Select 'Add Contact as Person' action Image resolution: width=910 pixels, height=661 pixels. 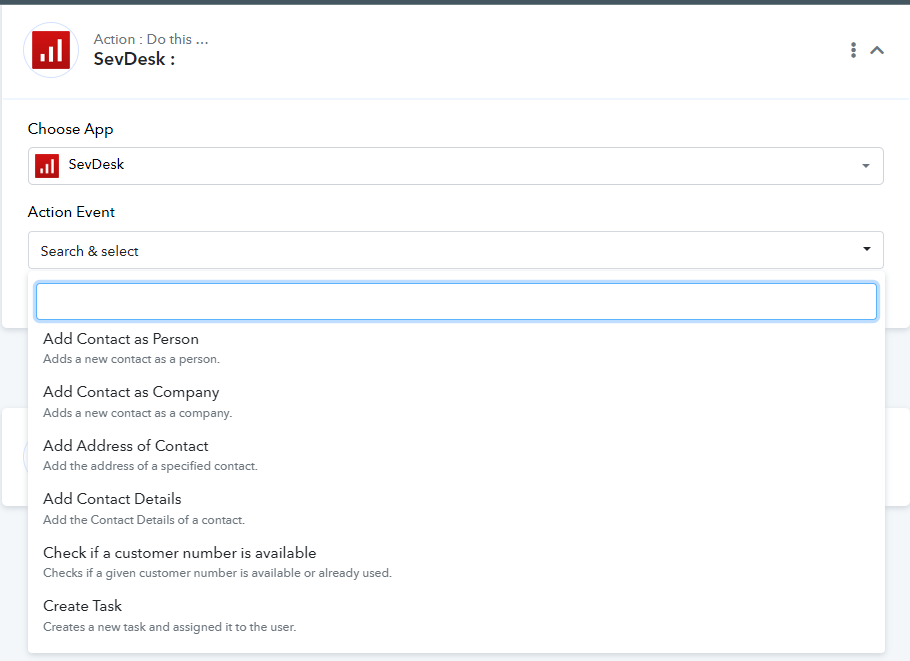point(121,339)
